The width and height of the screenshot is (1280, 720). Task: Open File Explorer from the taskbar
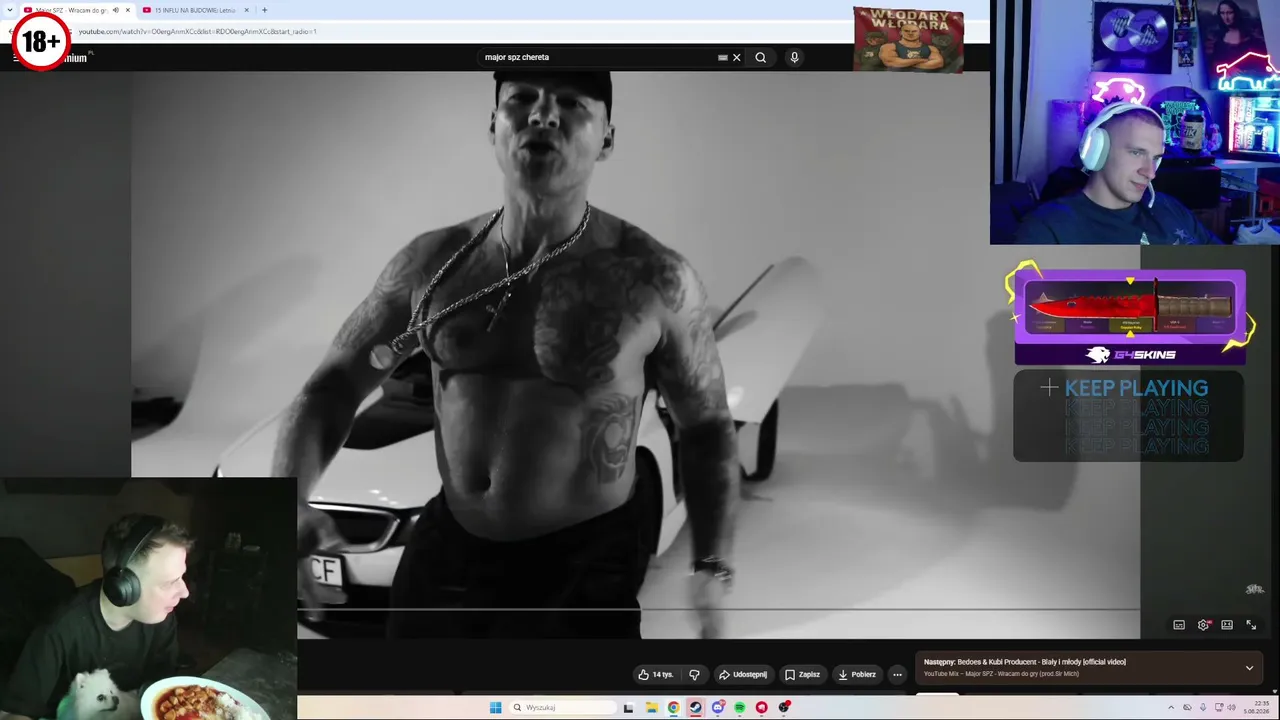[x=651, y=708]
